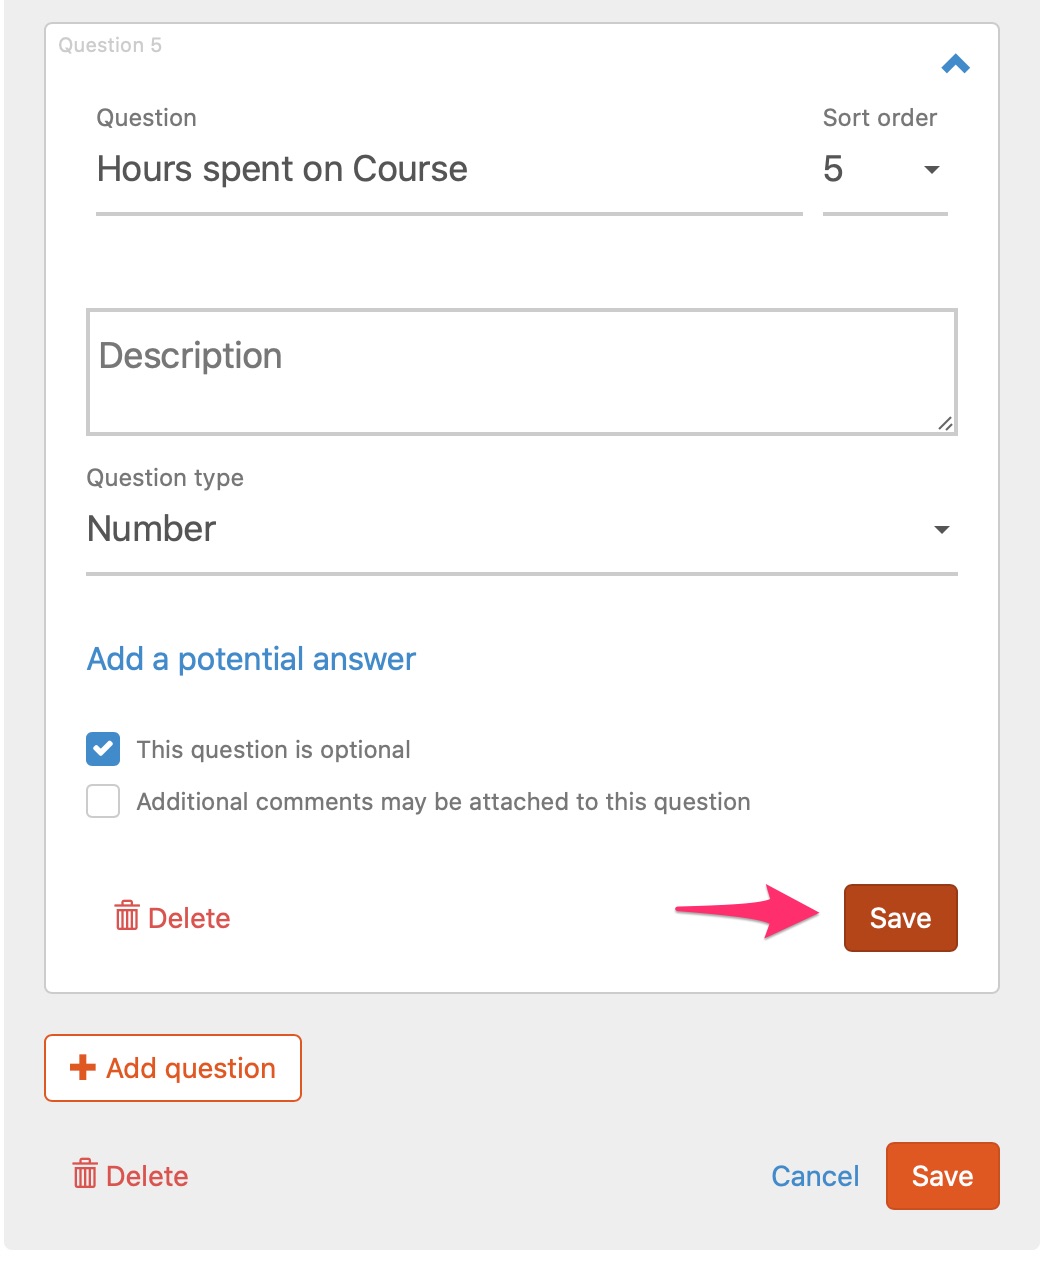Viewport: 1054px width, 1270px height.
Task: Enable additional comments checkbox
Action: [103, 801]
